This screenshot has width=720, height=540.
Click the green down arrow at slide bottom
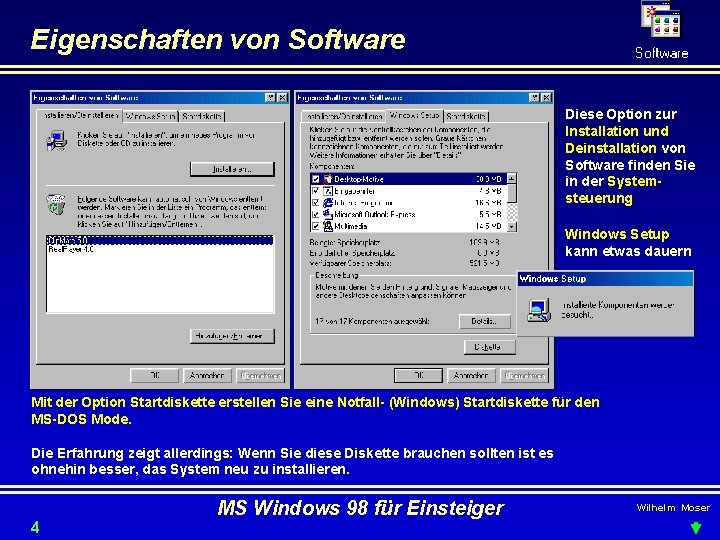[696, 528]
